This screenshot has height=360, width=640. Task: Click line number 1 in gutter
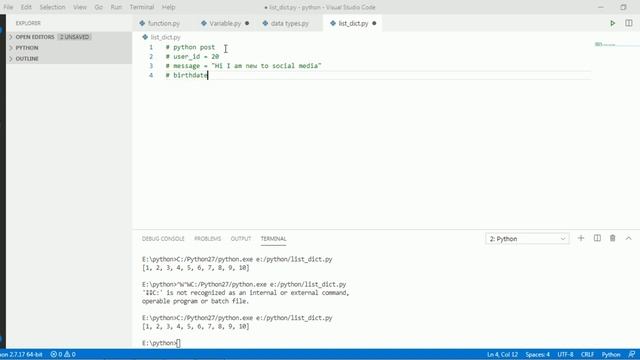point(151,47)
